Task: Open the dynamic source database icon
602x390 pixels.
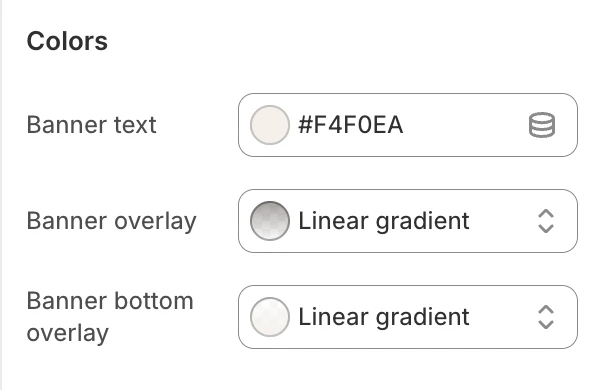Action: (x=542, y=125)
